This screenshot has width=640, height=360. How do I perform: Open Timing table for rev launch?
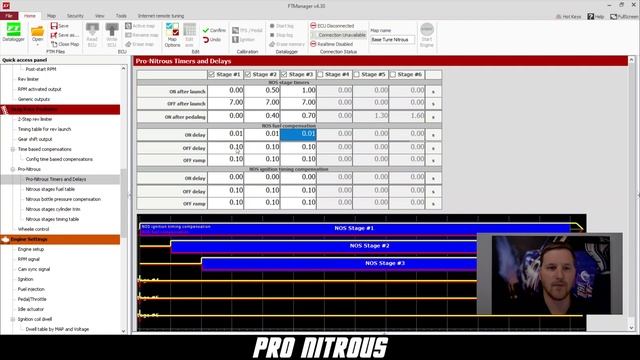(x=44, y=129)
